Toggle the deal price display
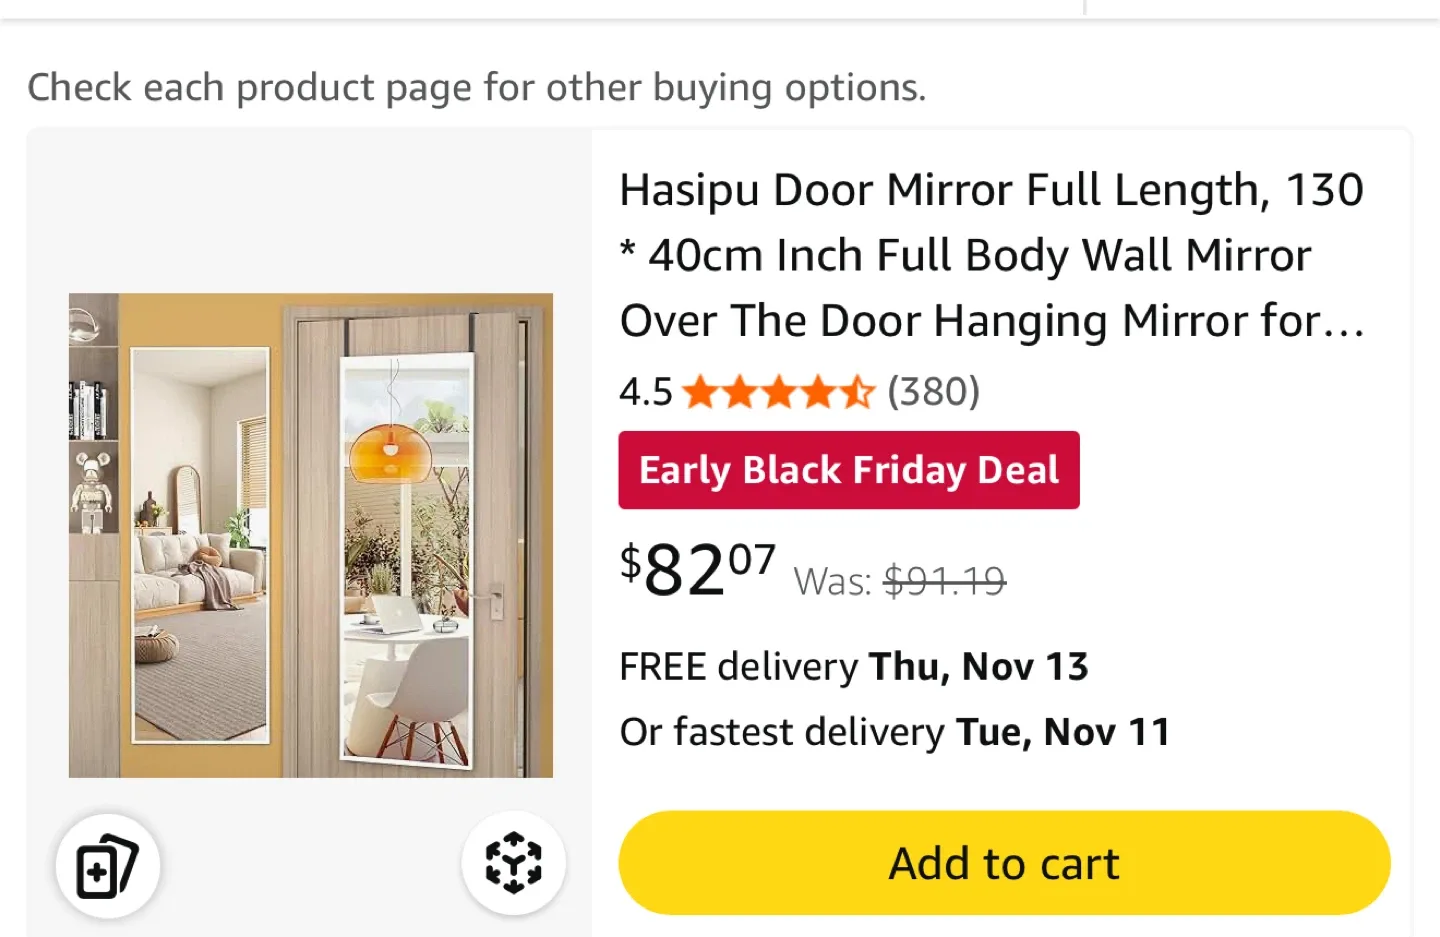This screenshot has width=1440, height=937. pyautogui.click(x=697, y=570)
